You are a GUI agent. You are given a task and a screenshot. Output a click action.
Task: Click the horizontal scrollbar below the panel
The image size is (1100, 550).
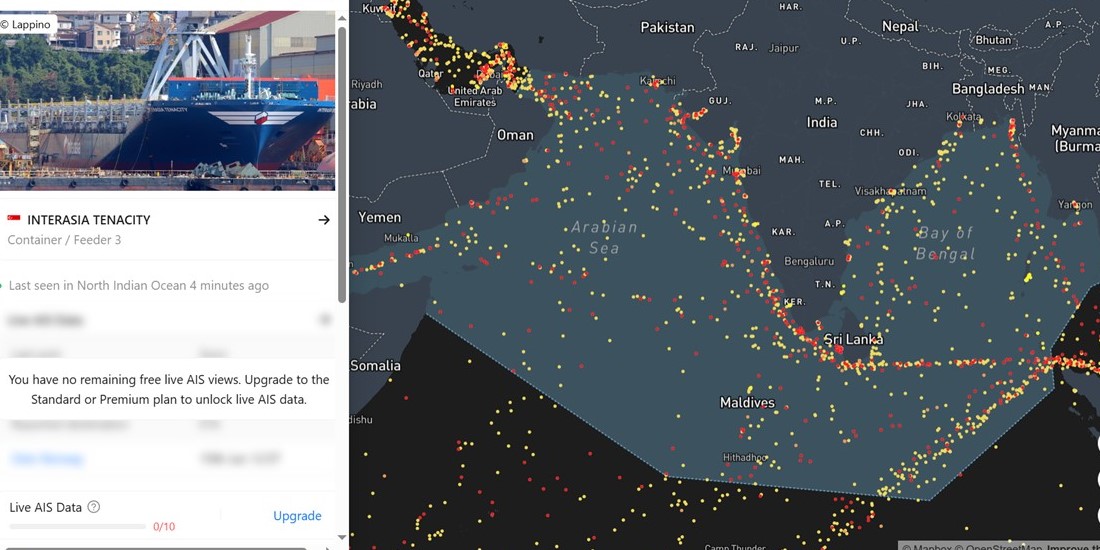(154, 548)
